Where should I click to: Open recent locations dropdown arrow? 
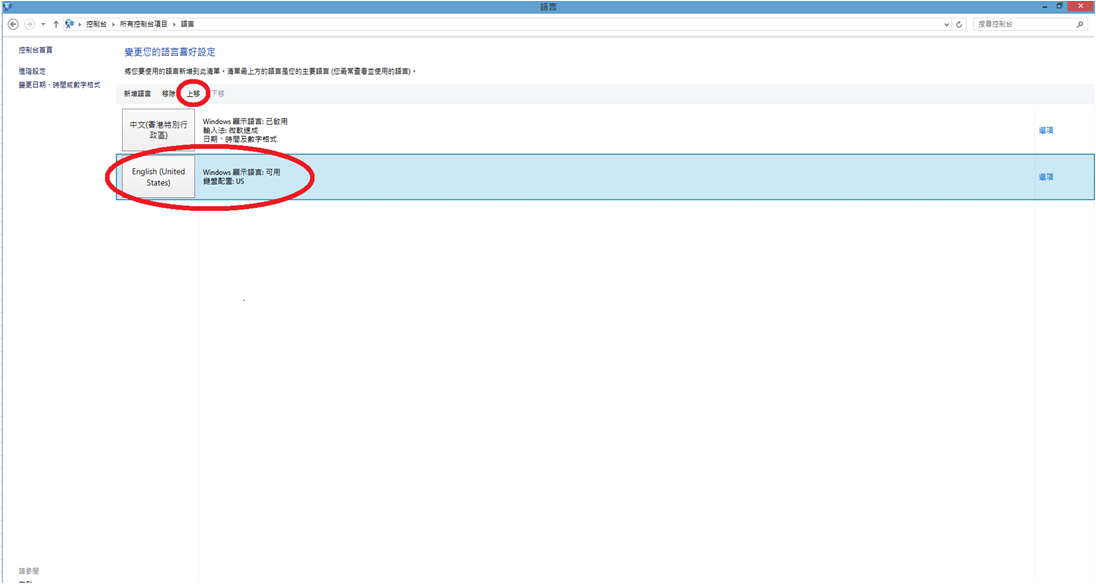pos(43,24)
